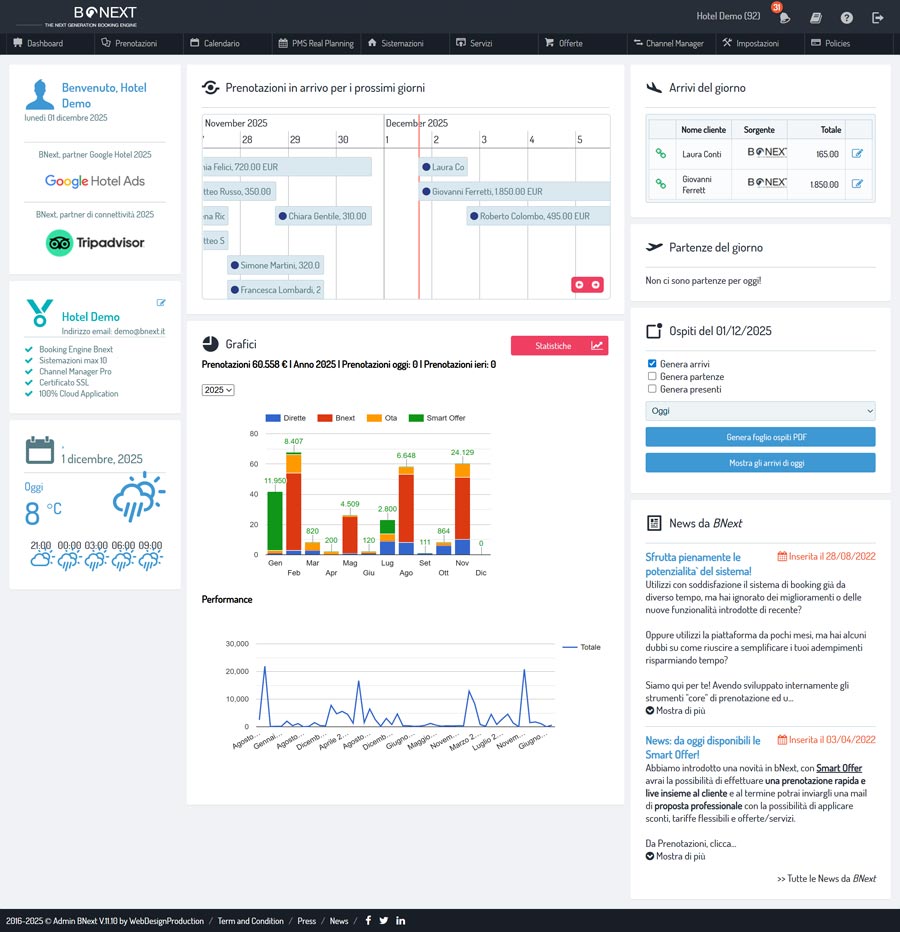This screenshot has height=932, width=900.
Task: Open the Twitter icon in footer
Action: [383, 921]
